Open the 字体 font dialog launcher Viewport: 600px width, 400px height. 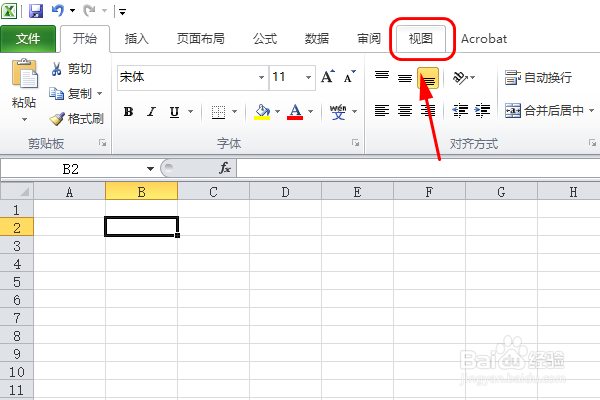(x=355, y=143)
